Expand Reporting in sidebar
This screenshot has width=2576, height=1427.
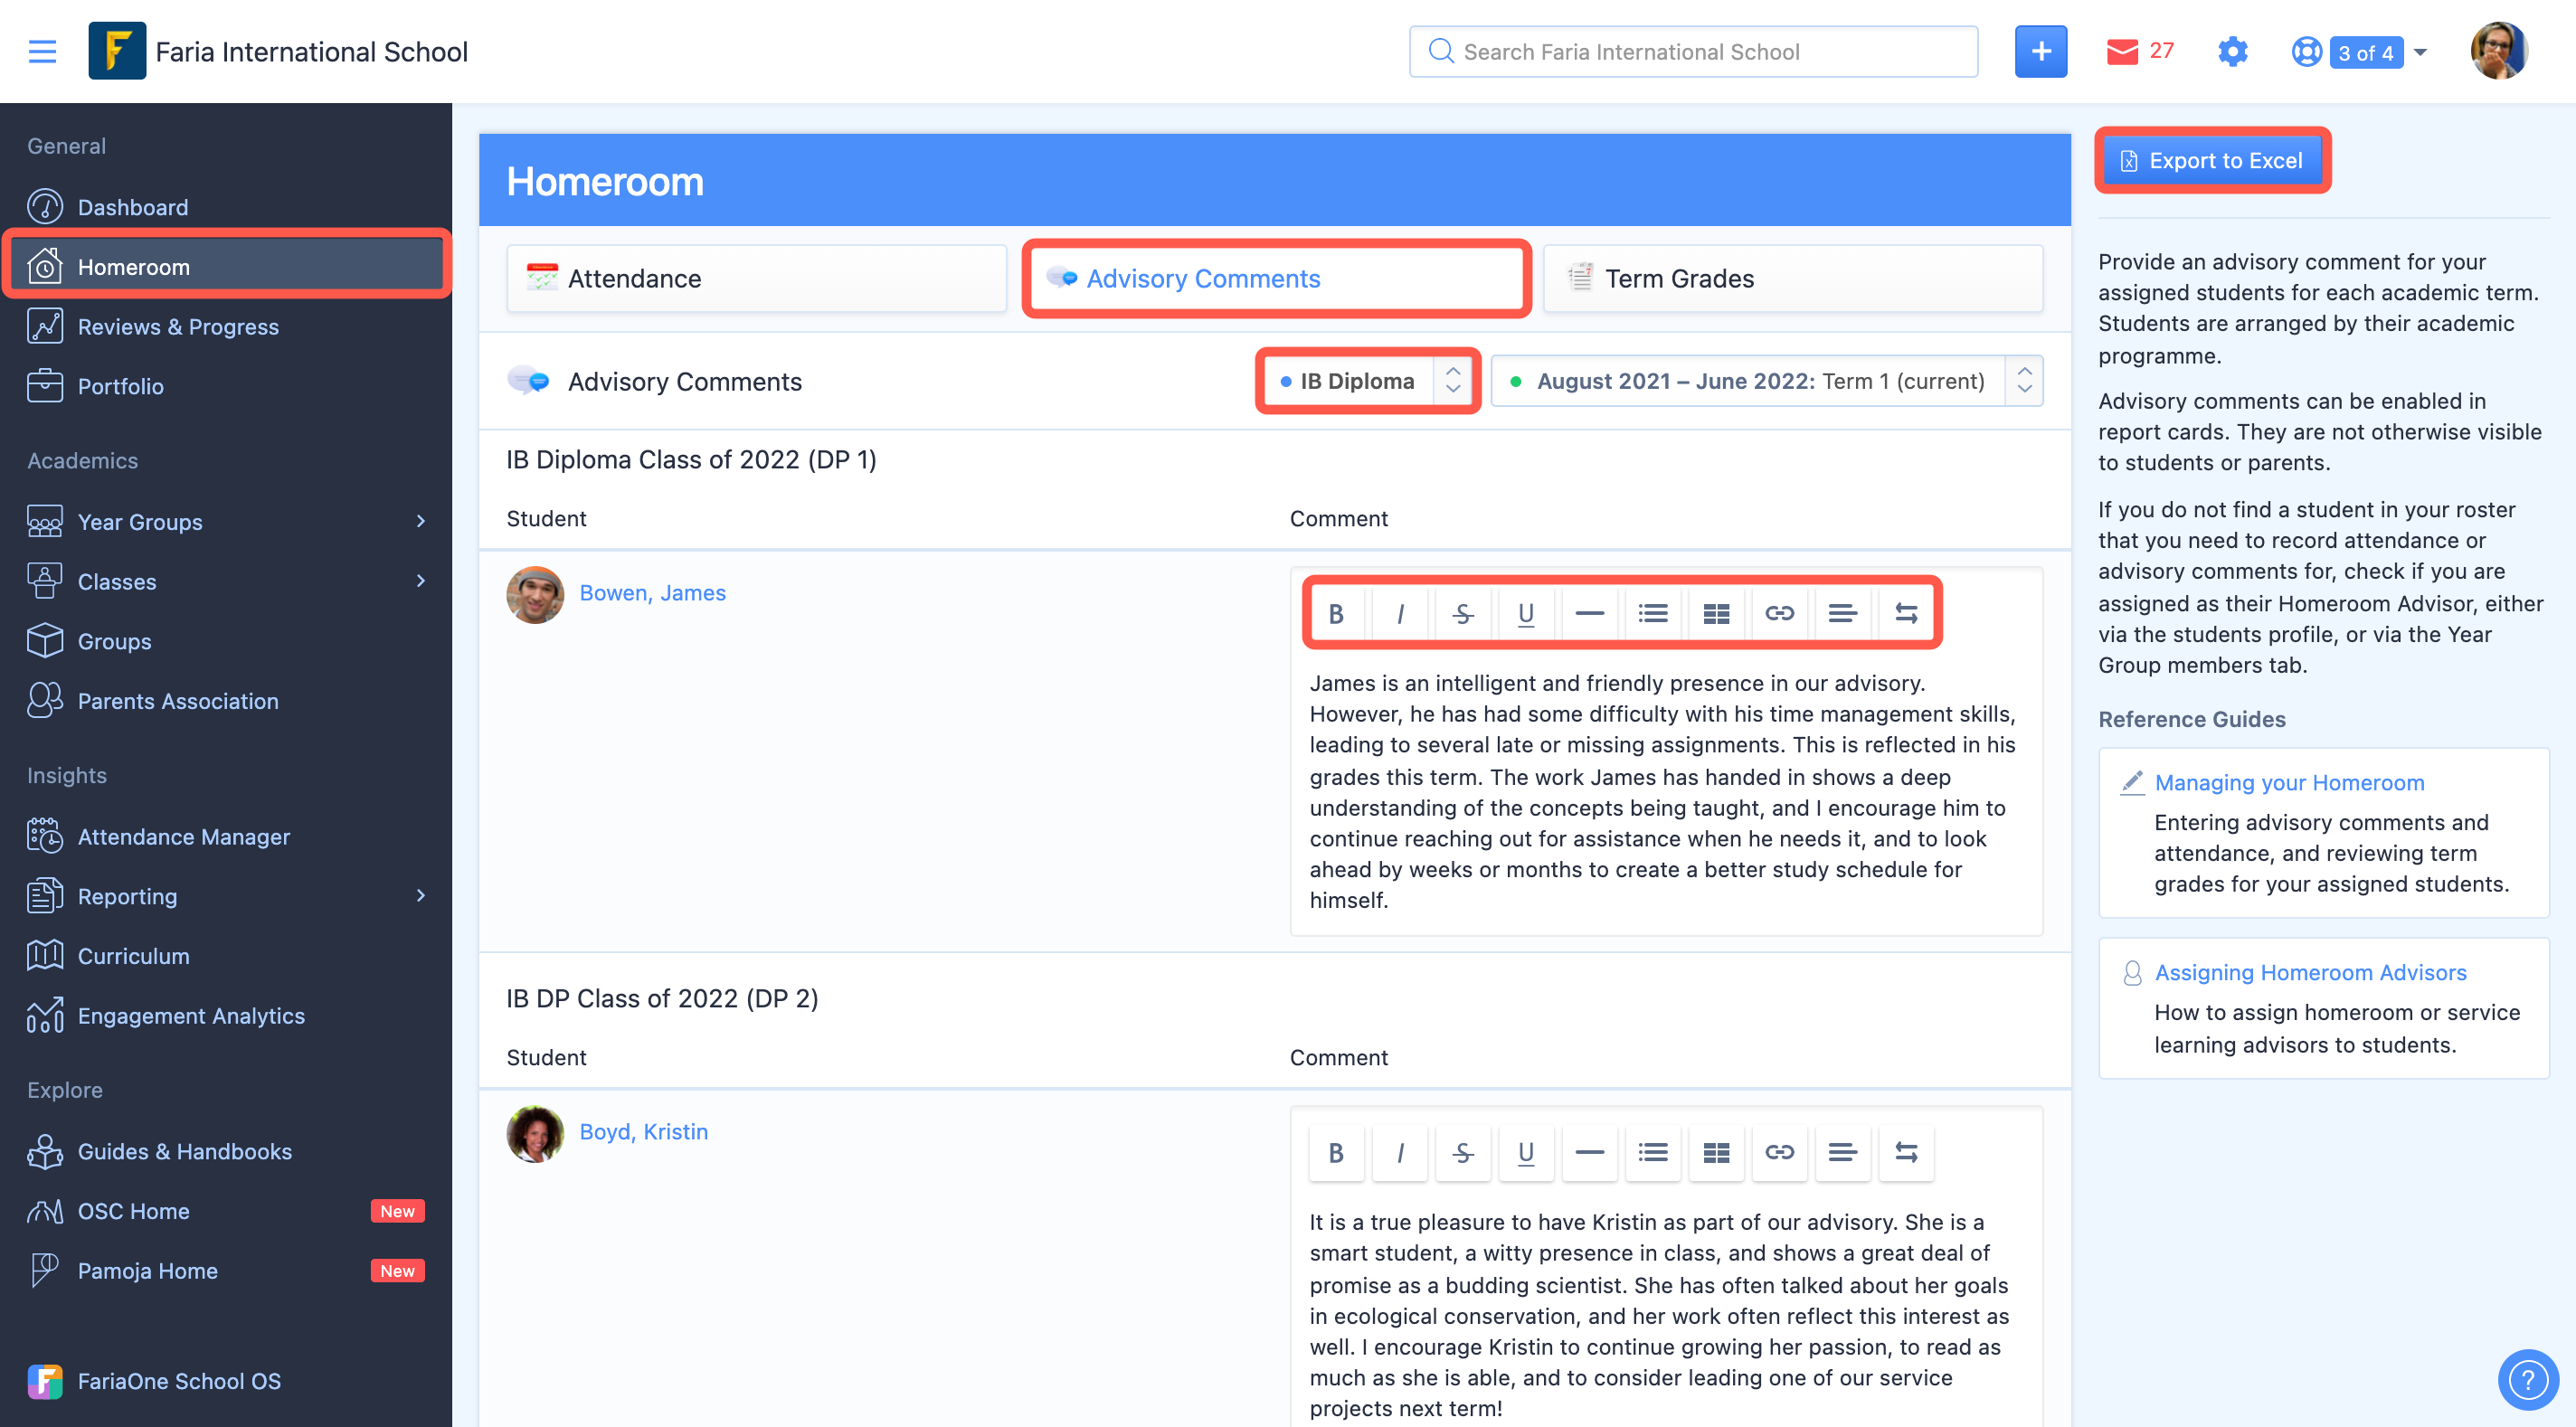tap(420, 896)
